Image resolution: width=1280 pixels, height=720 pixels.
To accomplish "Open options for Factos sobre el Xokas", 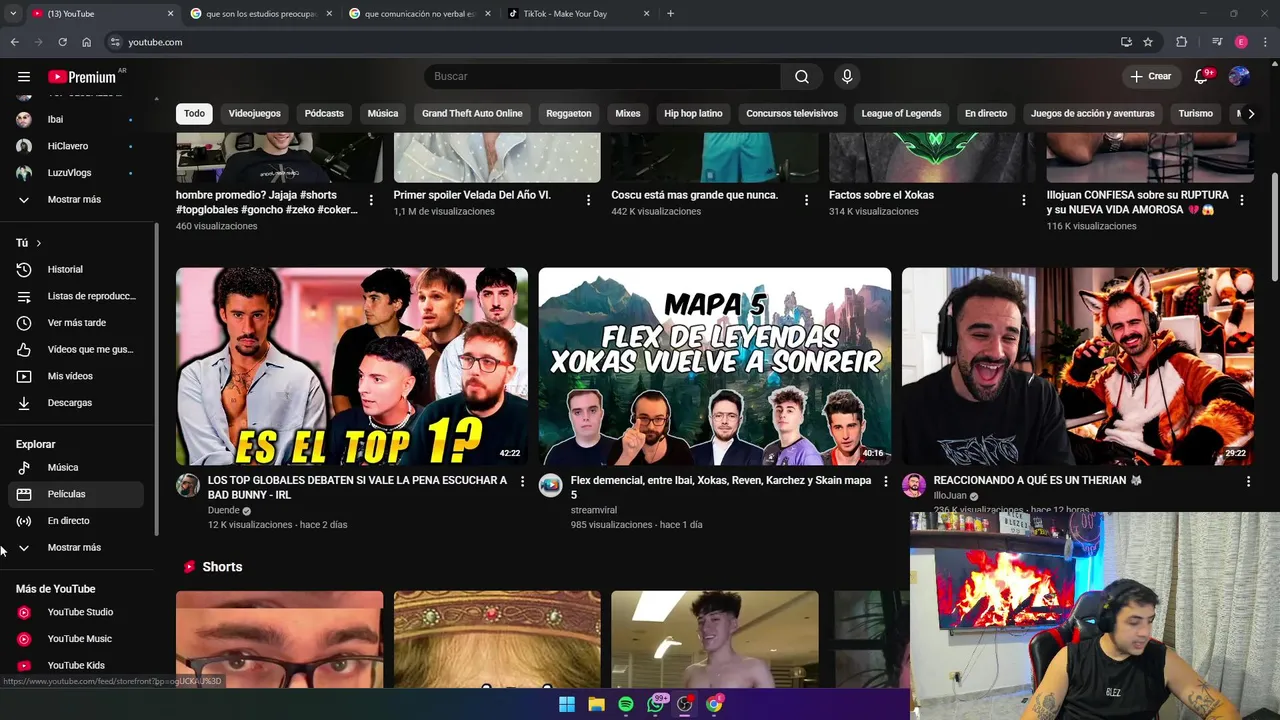I will (x=1023, y=200).
